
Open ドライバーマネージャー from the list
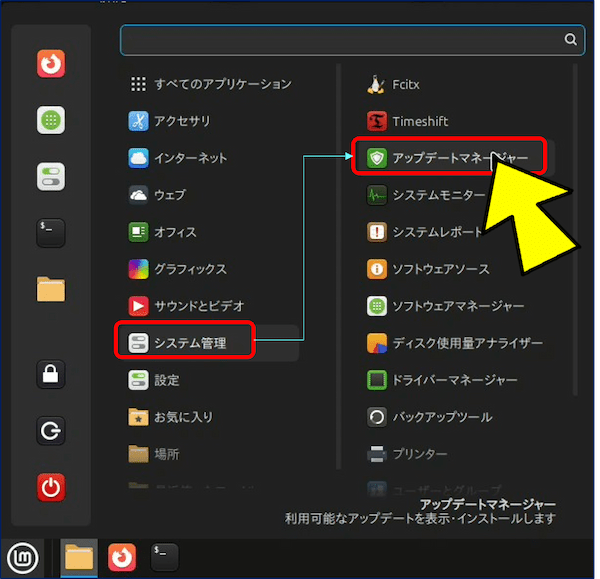pos(454,380)
